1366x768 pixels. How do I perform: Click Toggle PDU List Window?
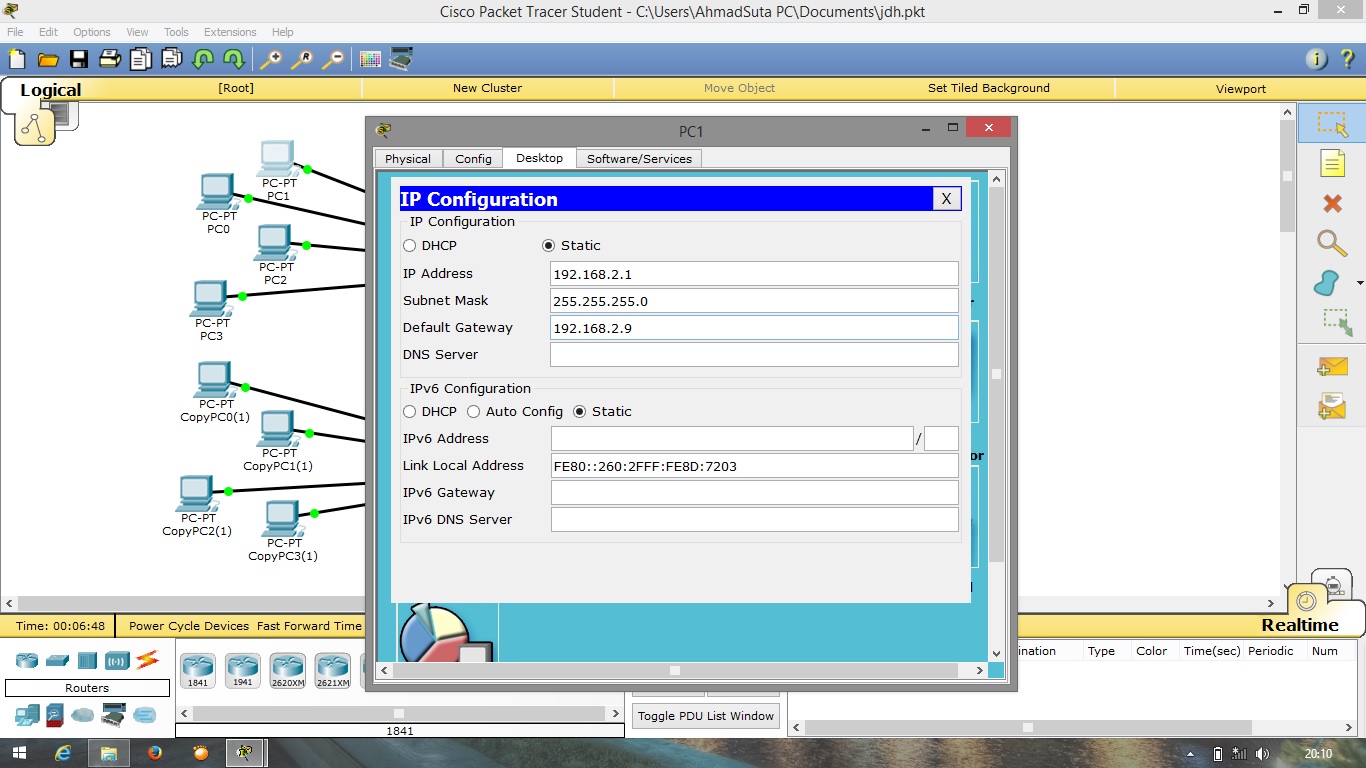coord(706,716)
